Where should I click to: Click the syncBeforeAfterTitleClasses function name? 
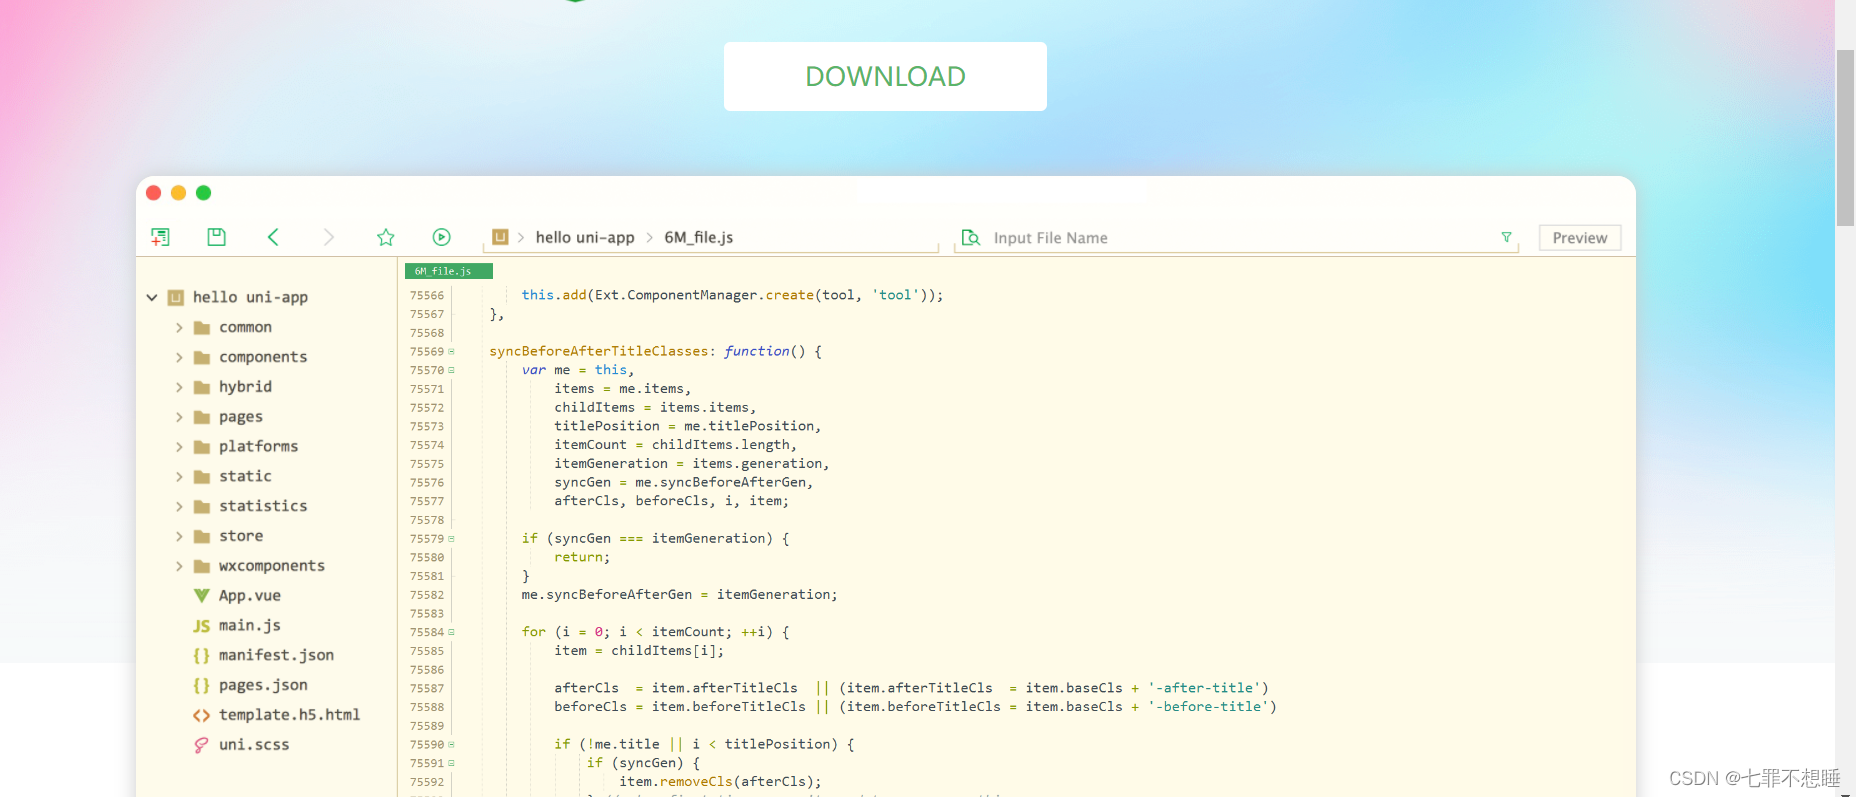(599, 351)
